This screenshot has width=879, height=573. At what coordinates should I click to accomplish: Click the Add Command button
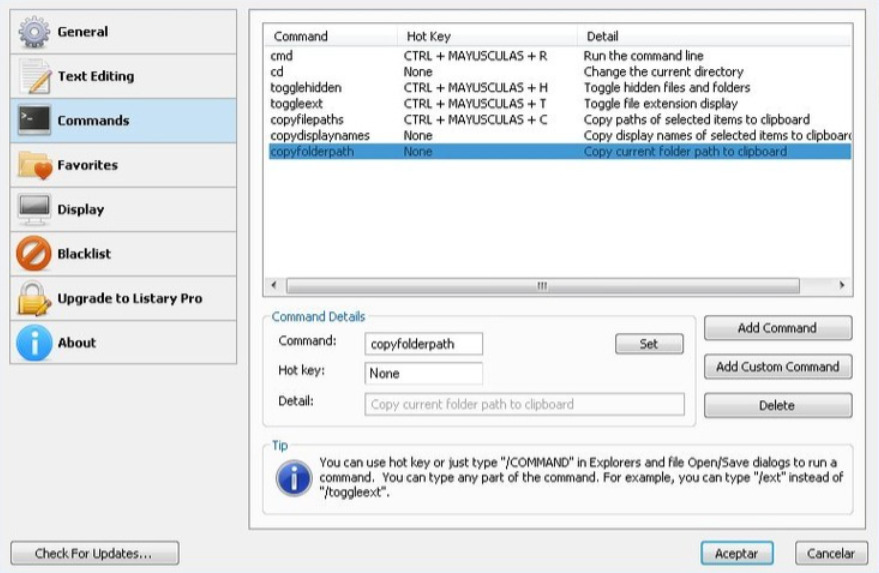[778, 328]
